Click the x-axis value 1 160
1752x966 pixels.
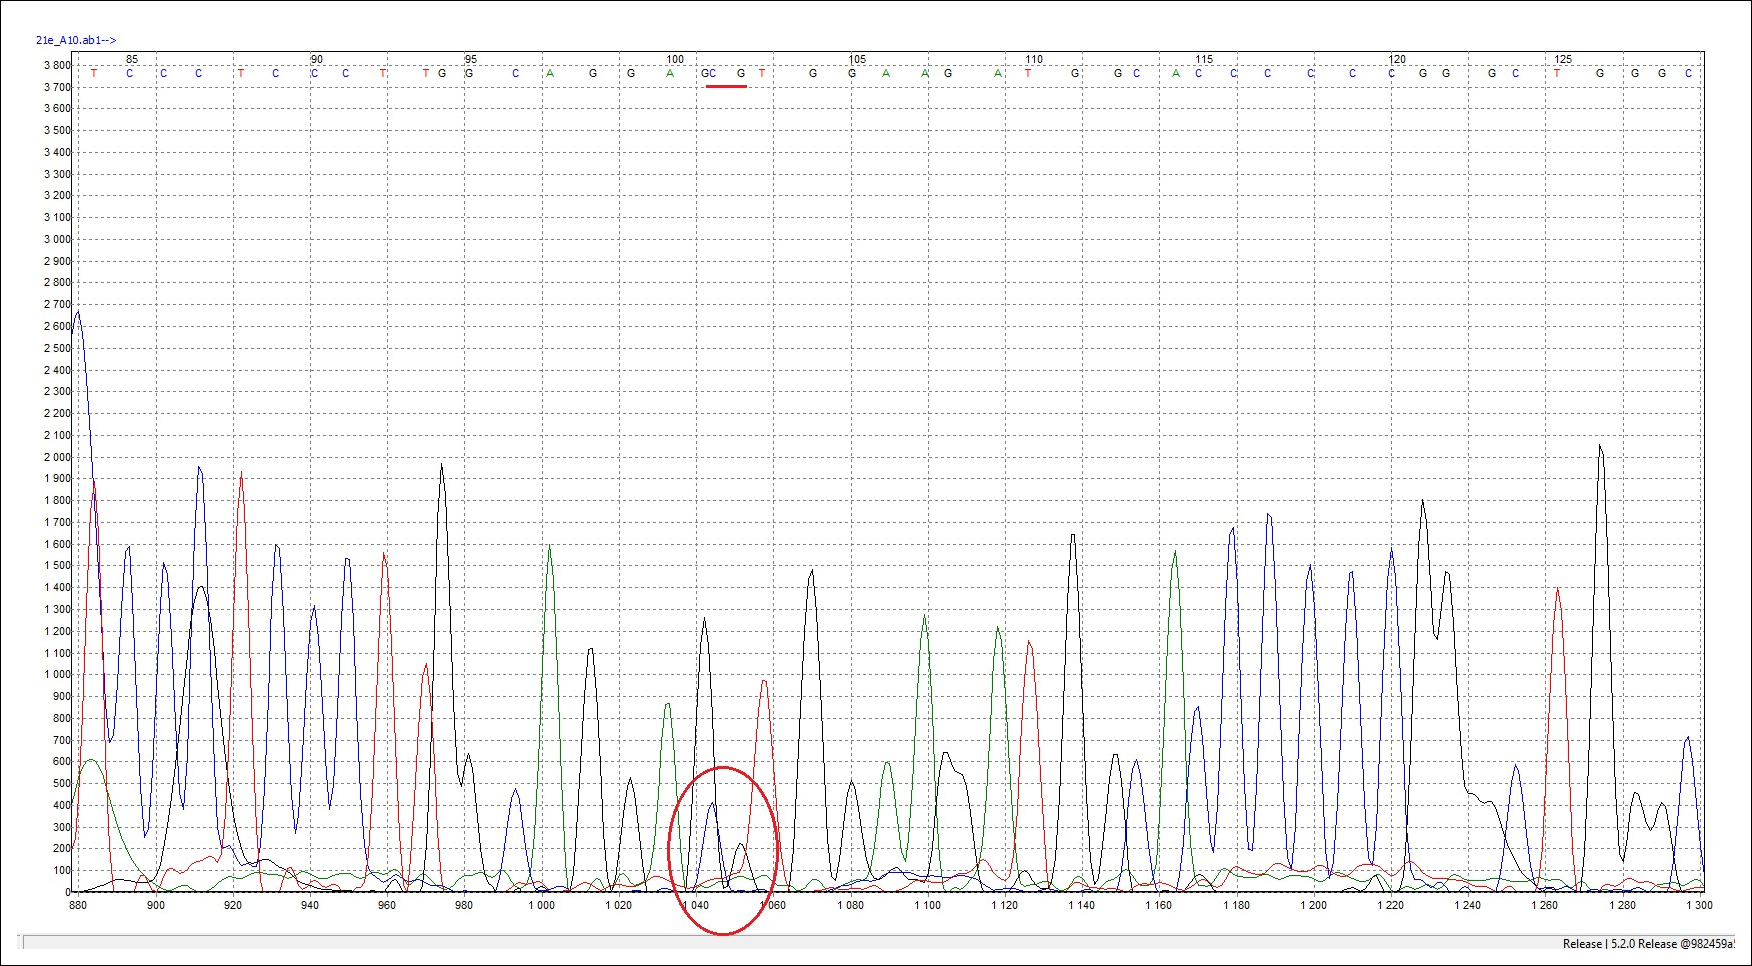coord(1158,905)
